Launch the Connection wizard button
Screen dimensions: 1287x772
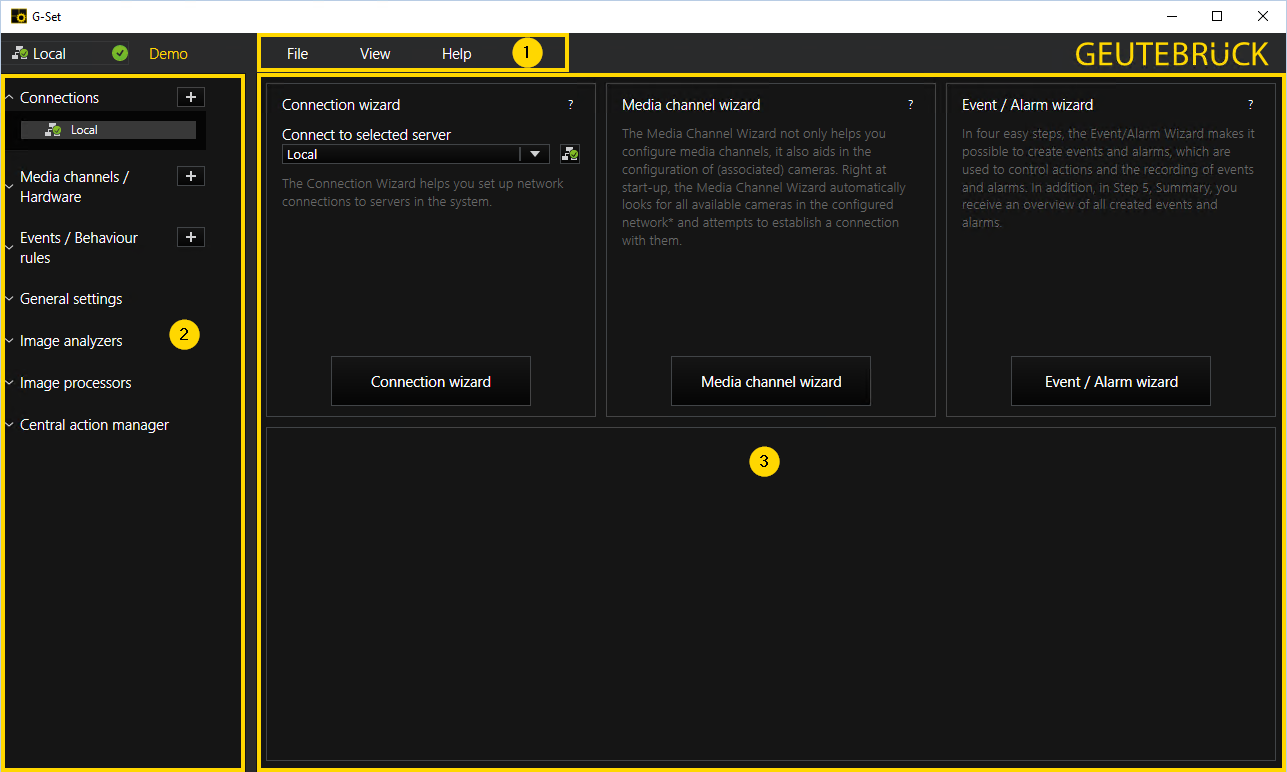click(431, 381)
